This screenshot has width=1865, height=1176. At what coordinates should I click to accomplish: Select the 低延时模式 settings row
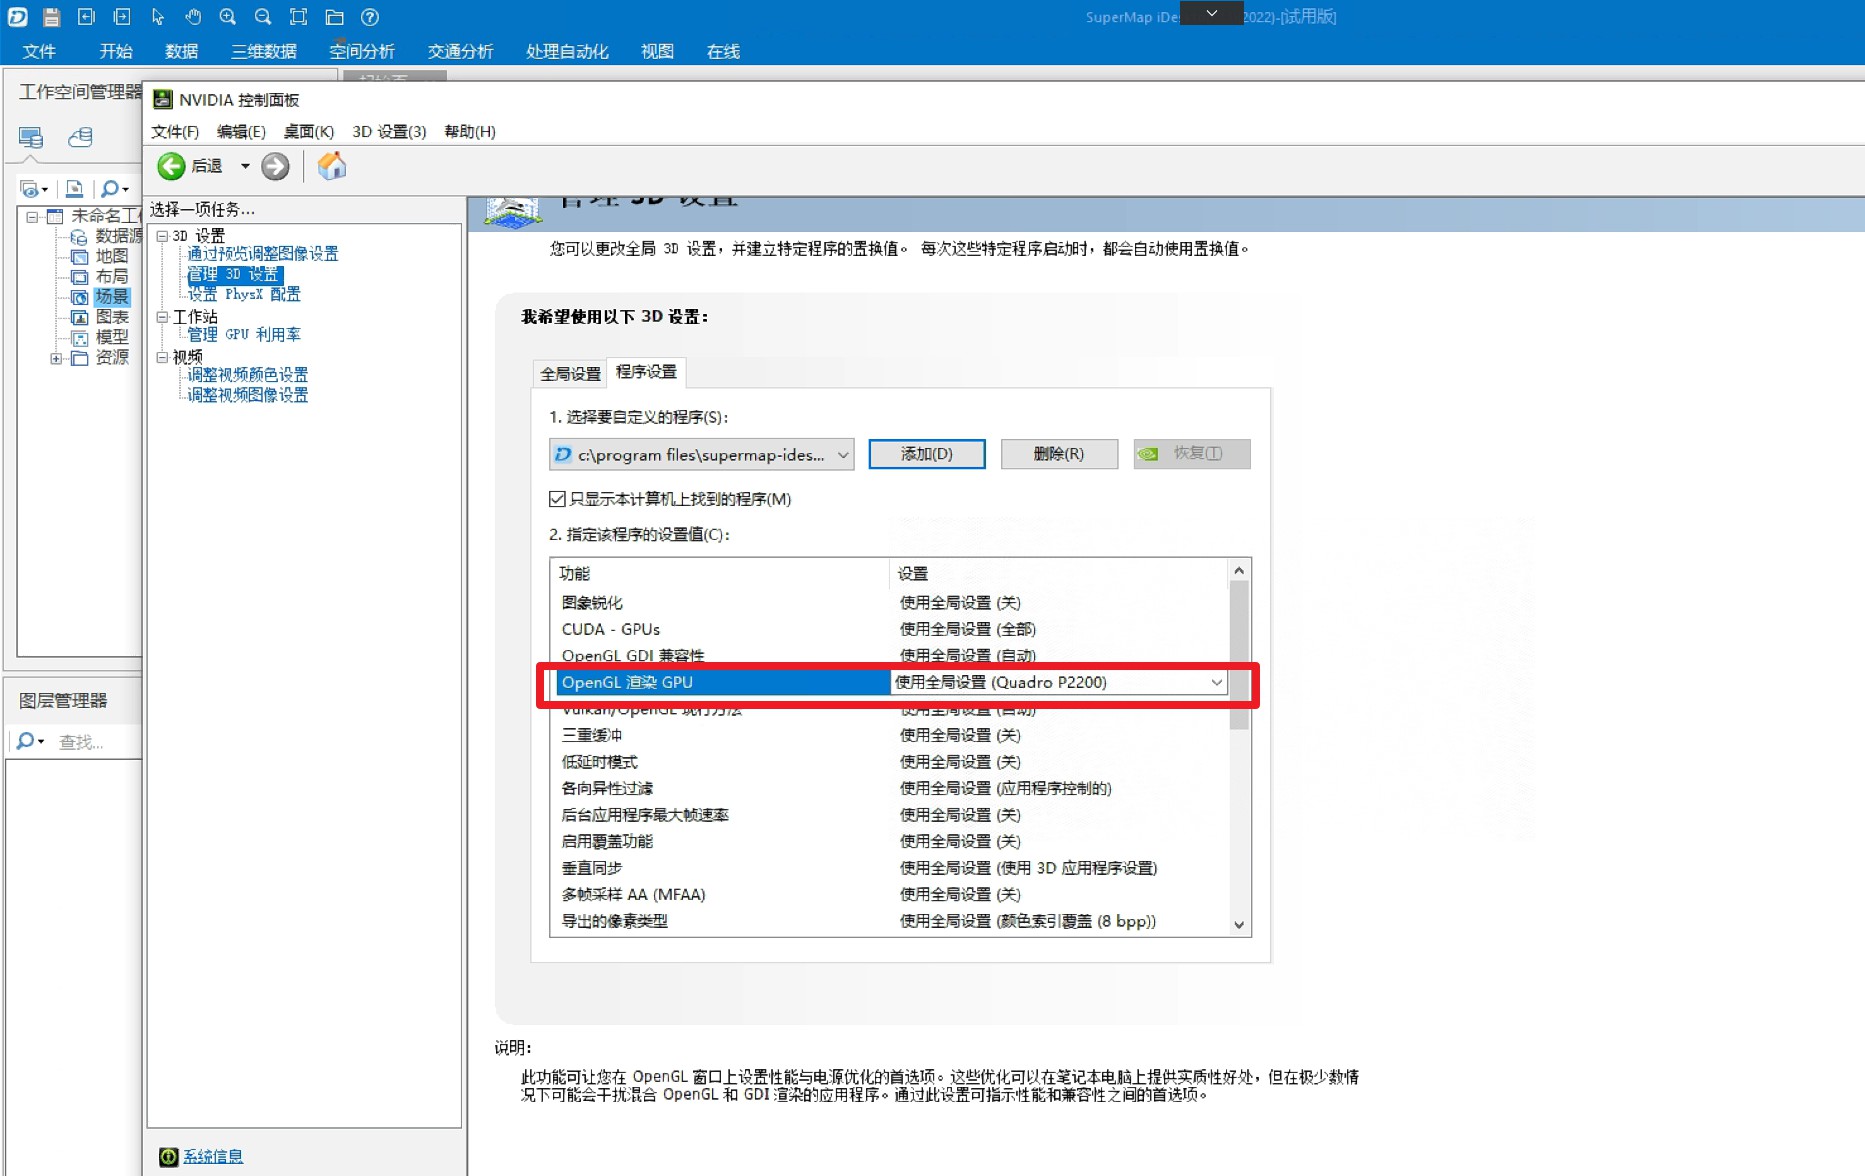click(x=889, y=762)
